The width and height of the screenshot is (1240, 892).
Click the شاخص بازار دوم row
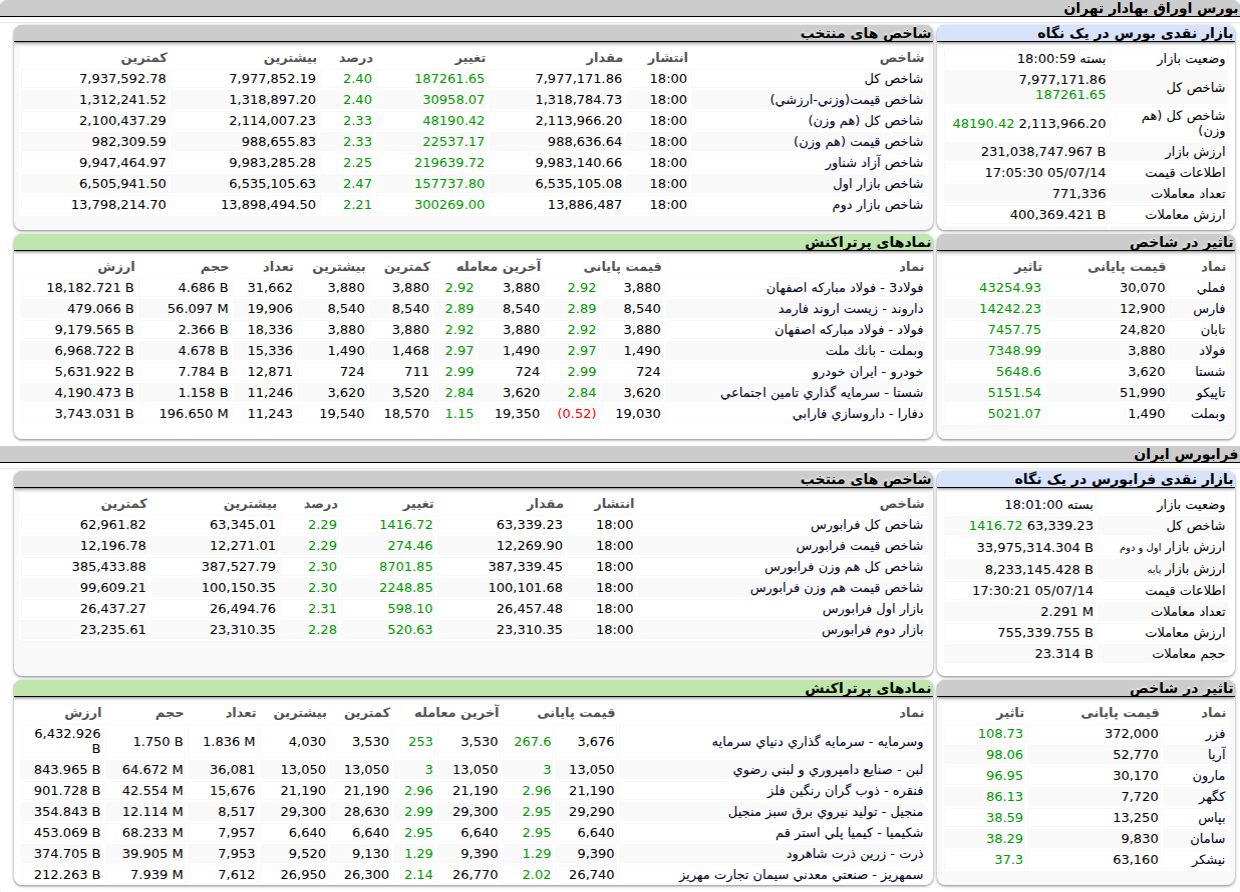[x=475, y=204]
